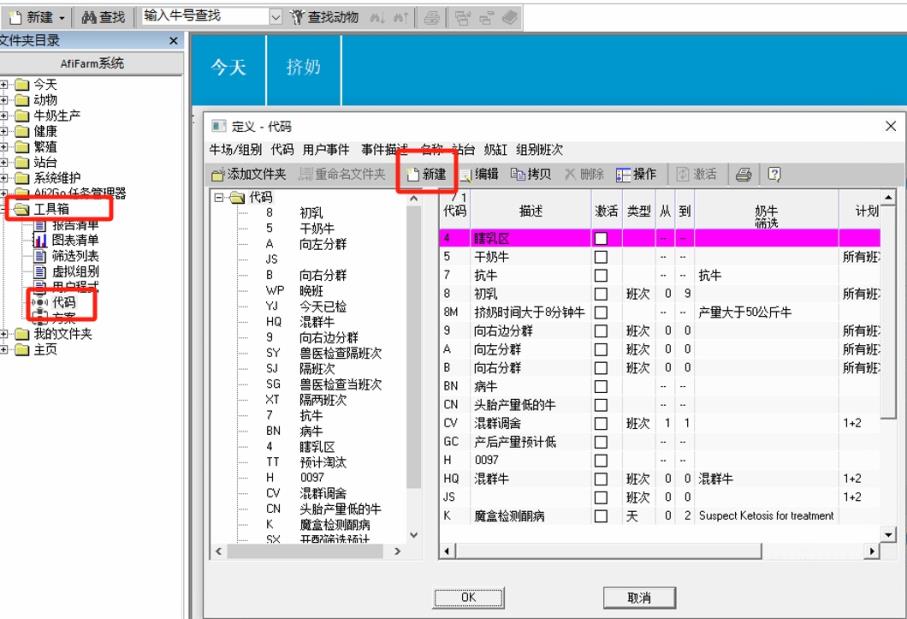Expand the 健康 folder node
This screenshot has height=619, width=907.
(3, 131)
